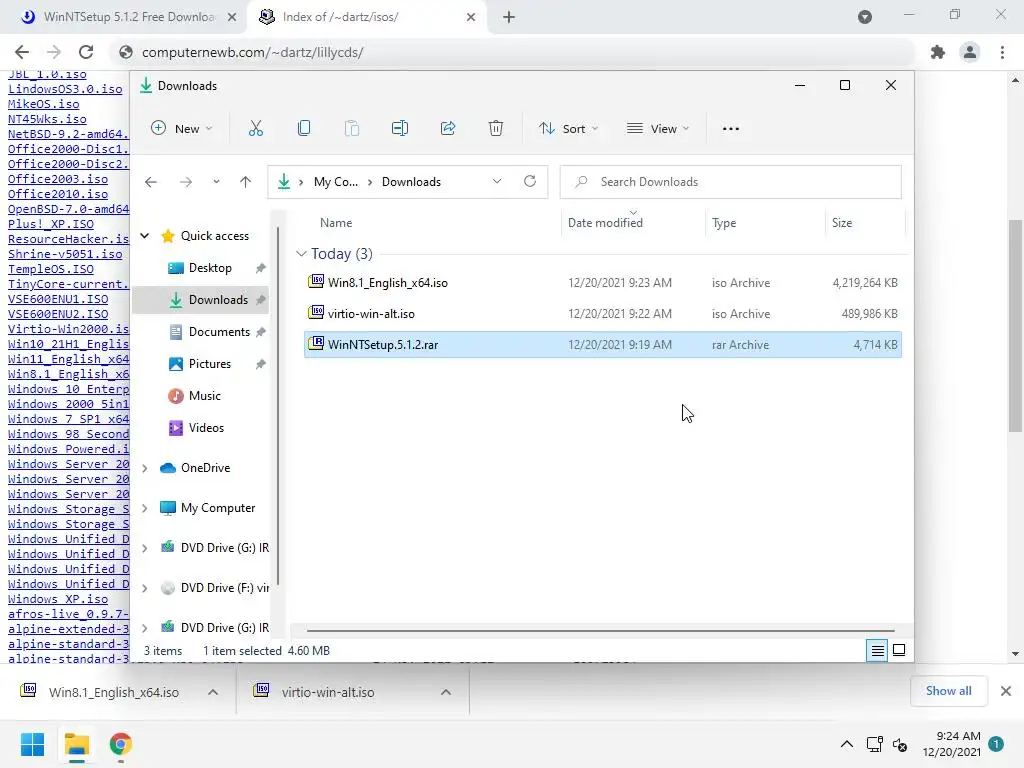Open Windows_XP.iso link
The image size is (1024, 768).
[x=57, y=599]
